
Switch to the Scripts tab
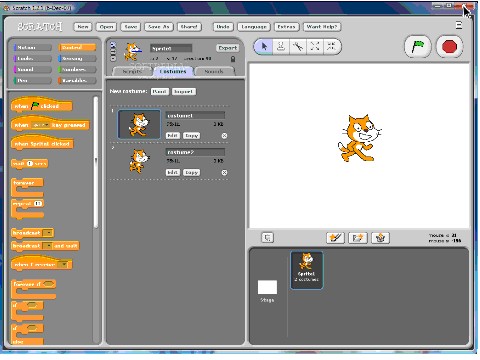pos(132,71)
